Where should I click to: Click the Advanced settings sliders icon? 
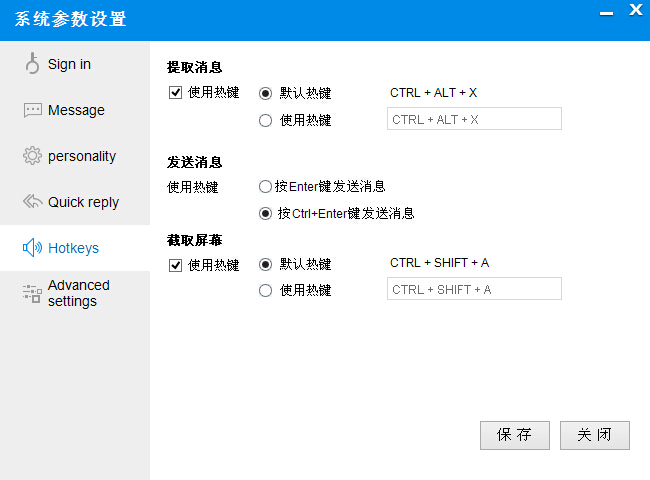pos(32,293)
